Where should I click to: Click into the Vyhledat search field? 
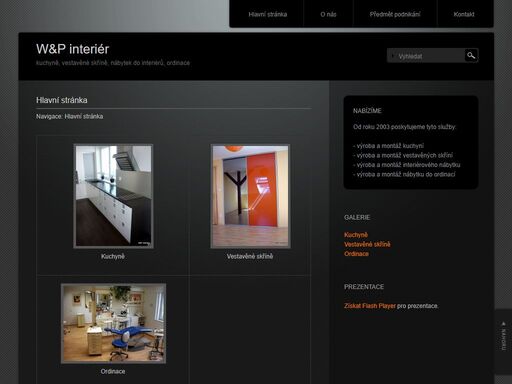tap(426, 56)
